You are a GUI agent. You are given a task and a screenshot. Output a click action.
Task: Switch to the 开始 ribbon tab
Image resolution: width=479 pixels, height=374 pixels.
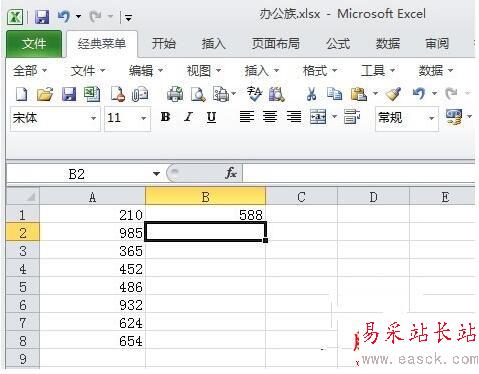pos(164,44)
